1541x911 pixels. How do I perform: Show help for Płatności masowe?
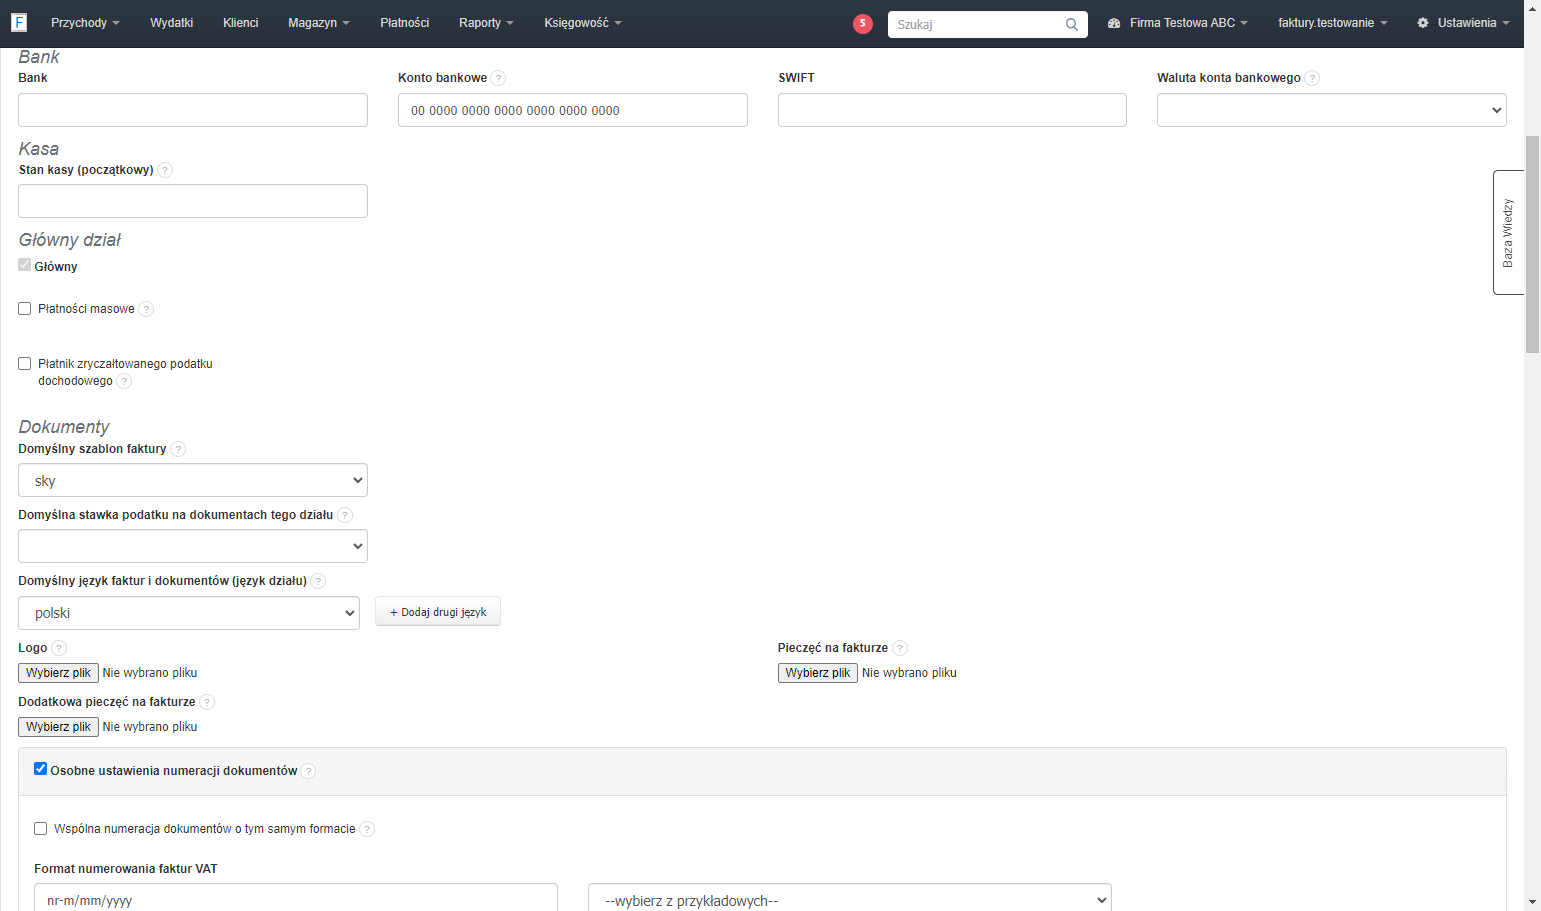(146, 309)
